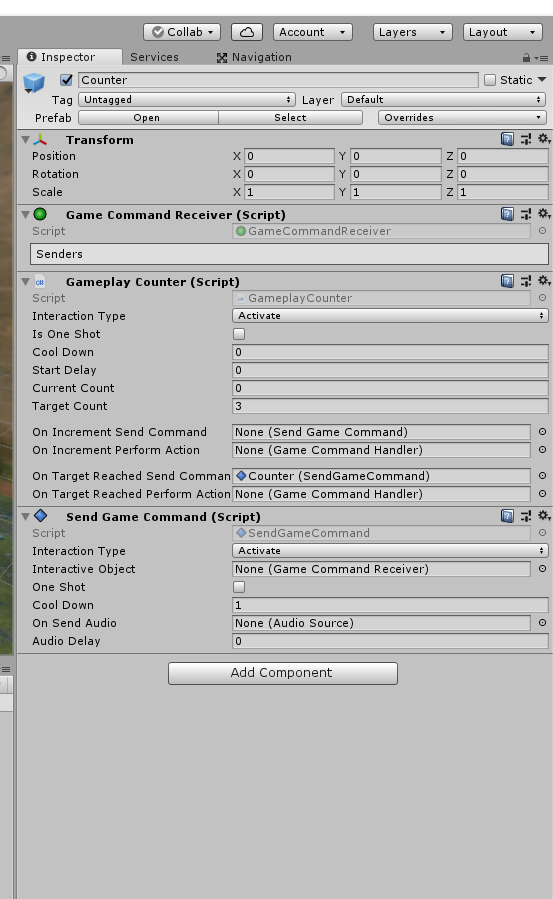Toggle the Counter object active checkbox
This screenshot has height=899, width=553.
(x=66, y=80)
